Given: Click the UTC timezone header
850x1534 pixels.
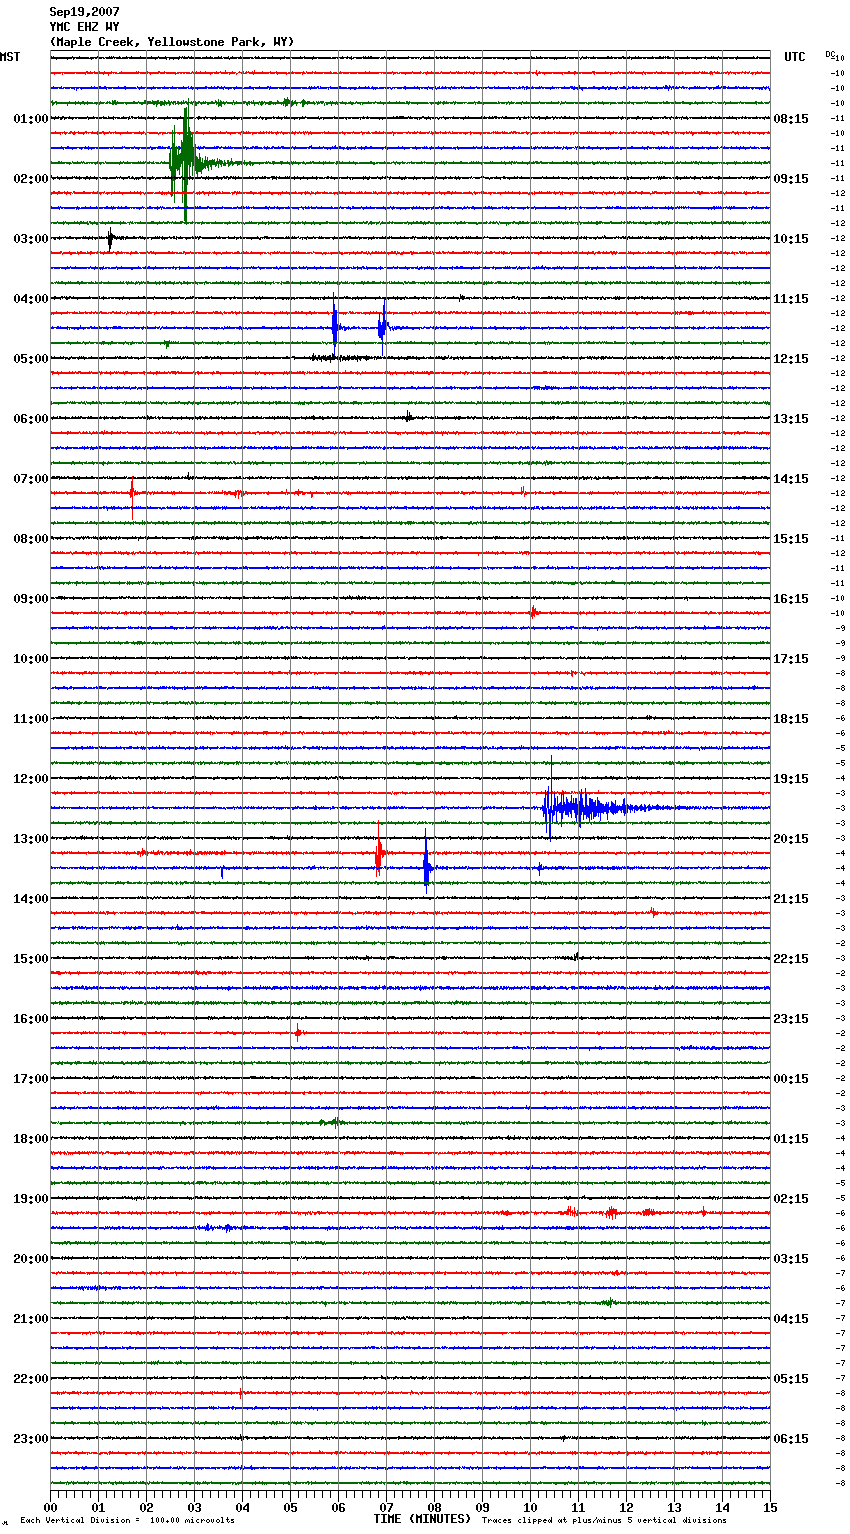Looking at the screenshot, I should 795,57.
